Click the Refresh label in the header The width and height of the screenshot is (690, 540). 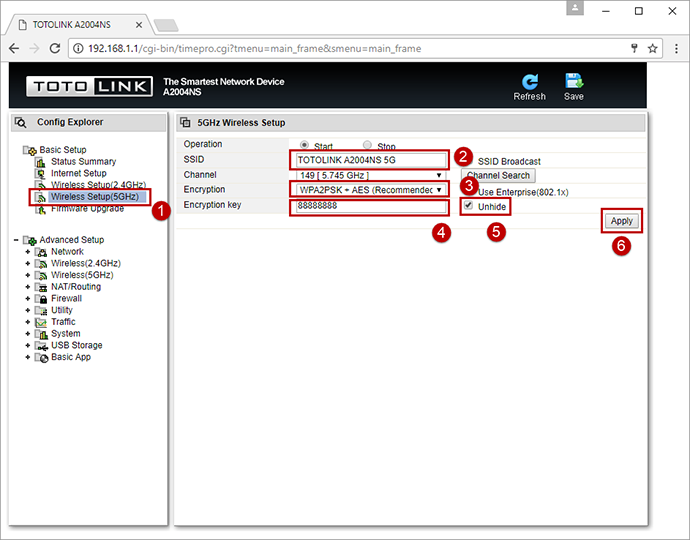pyautogui.click(x=529, y=96)
